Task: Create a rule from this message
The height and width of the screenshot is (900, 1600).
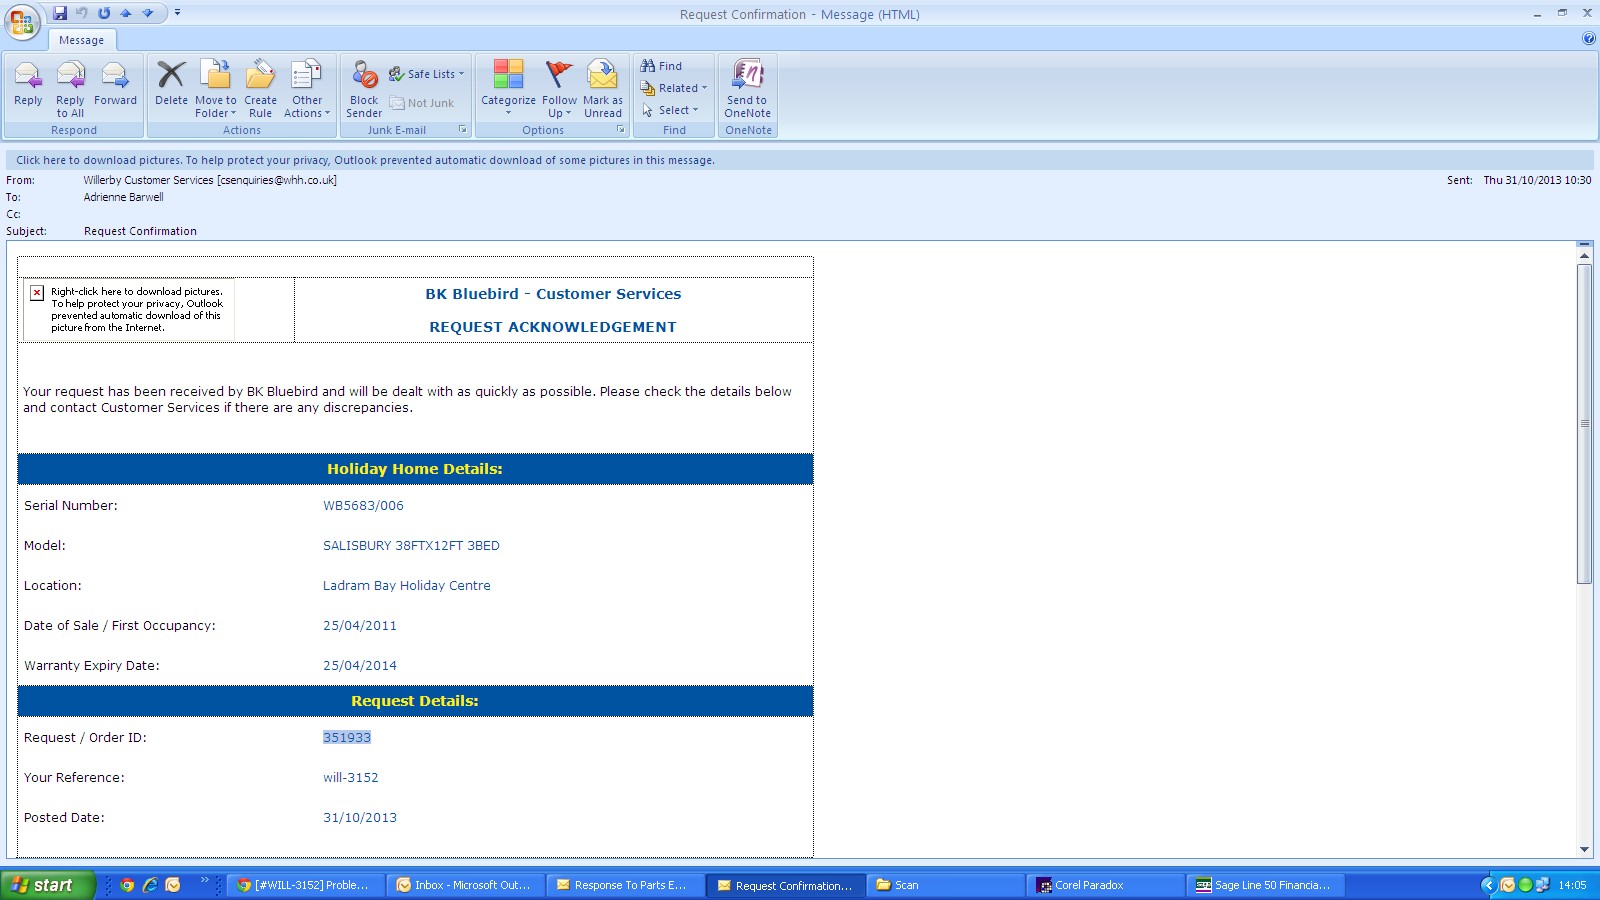Action: click(x=260, y=88)
